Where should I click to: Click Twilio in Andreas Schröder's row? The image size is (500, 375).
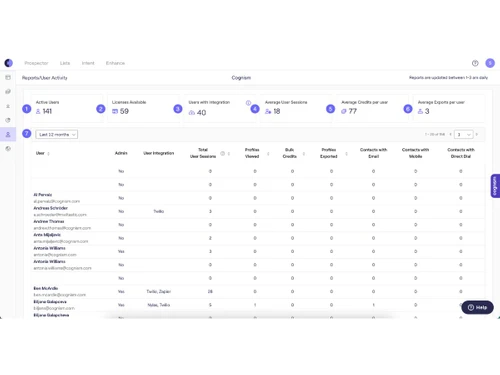pos(159,211)
